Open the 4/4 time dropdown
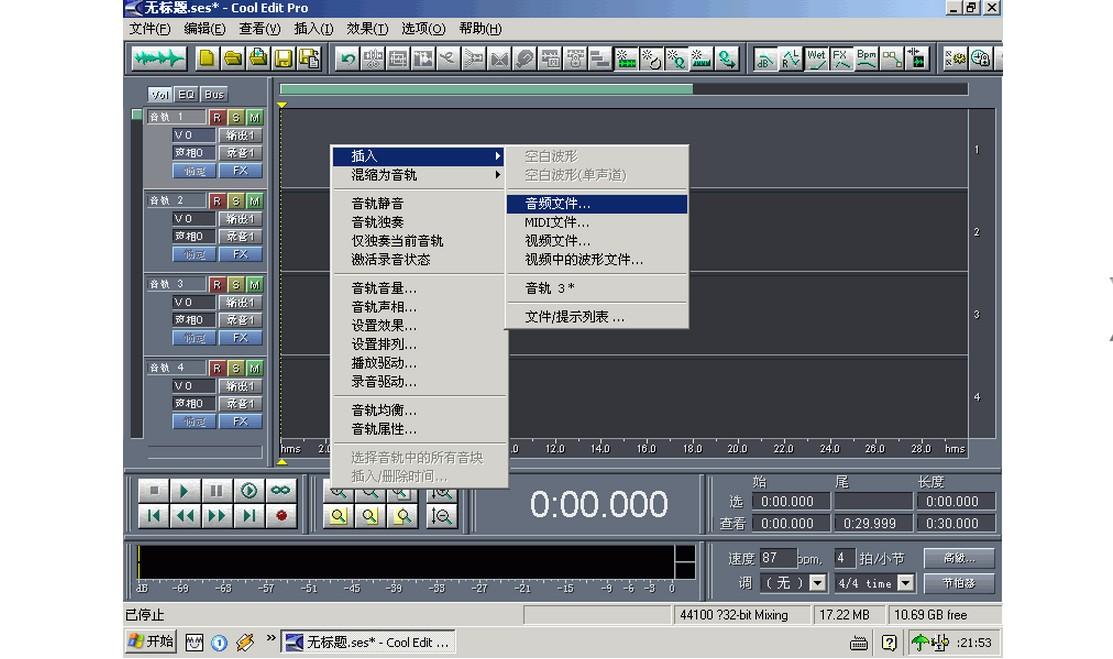 [905, 583]
